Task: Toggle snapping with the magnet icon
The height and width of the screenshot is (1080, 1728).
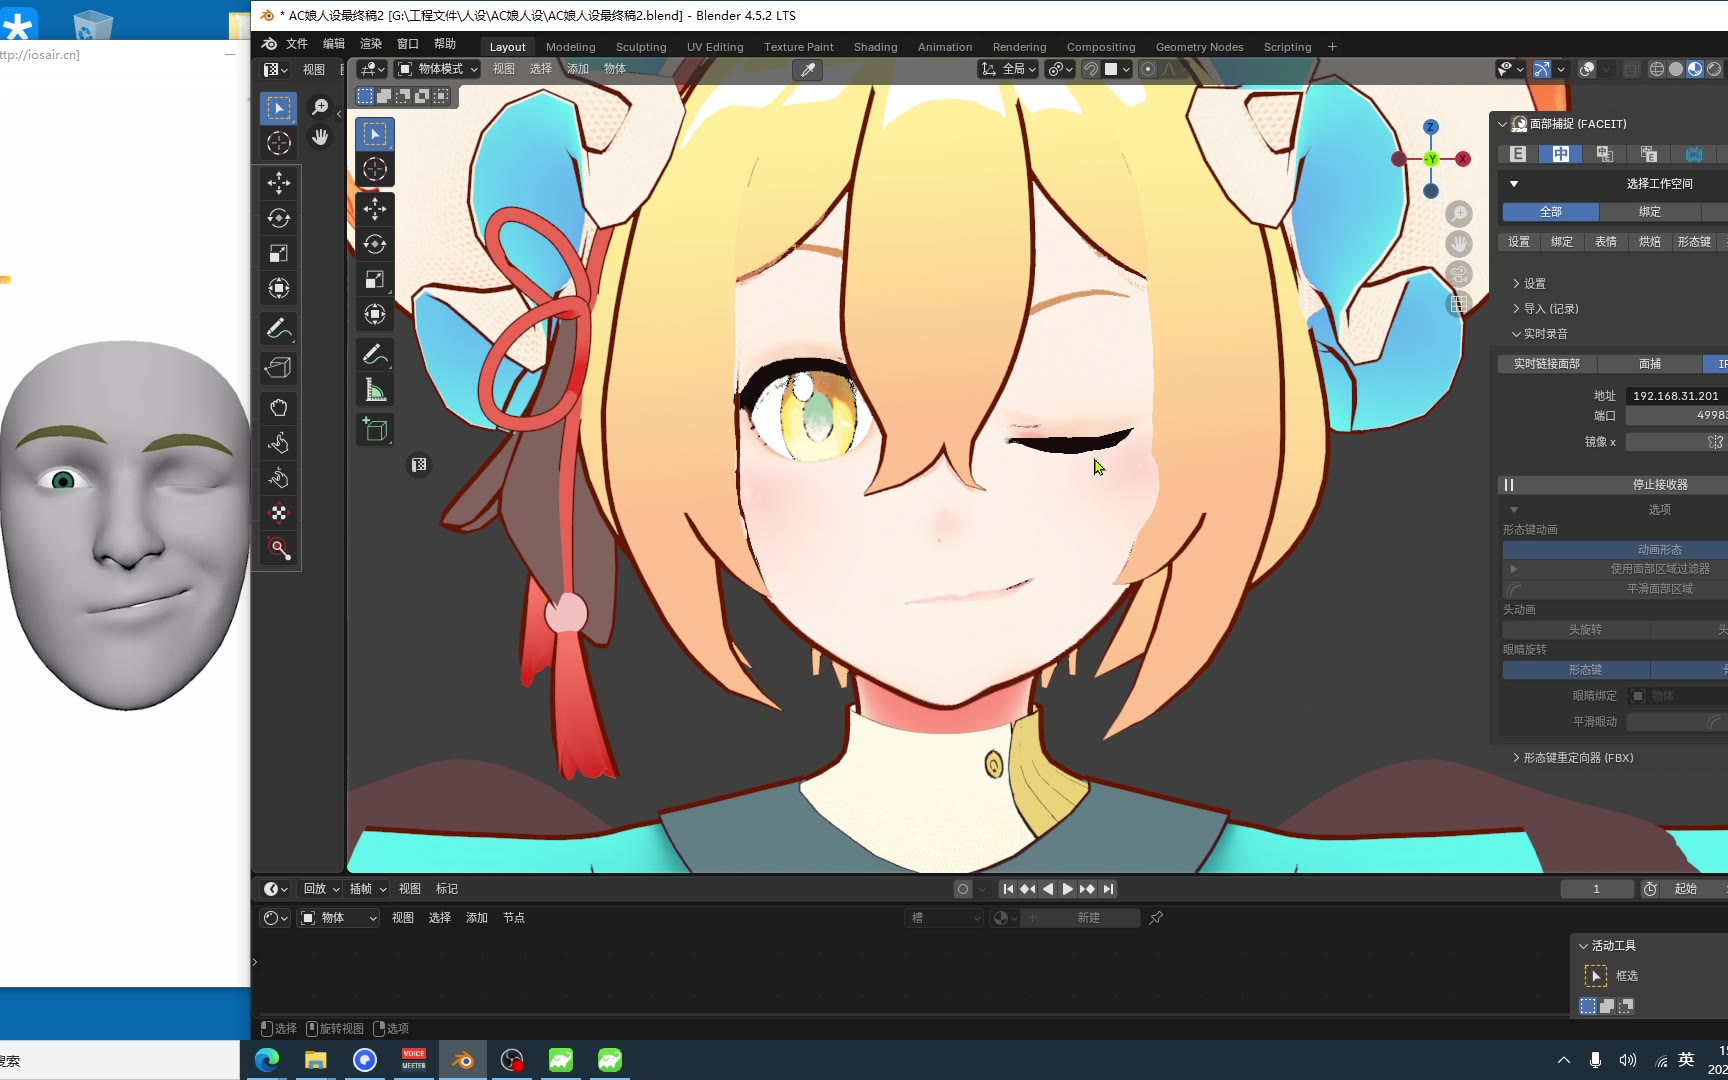Action: (x=1092, y=69)
